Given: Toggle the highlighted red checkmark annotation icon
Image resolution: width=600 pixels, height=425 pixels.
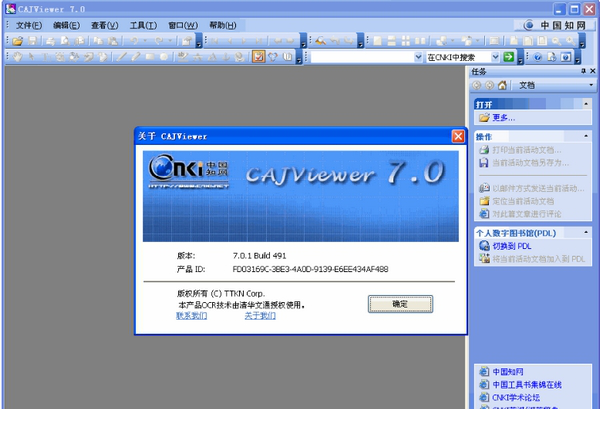Looking at the screenshot, I should pos(258,57).
